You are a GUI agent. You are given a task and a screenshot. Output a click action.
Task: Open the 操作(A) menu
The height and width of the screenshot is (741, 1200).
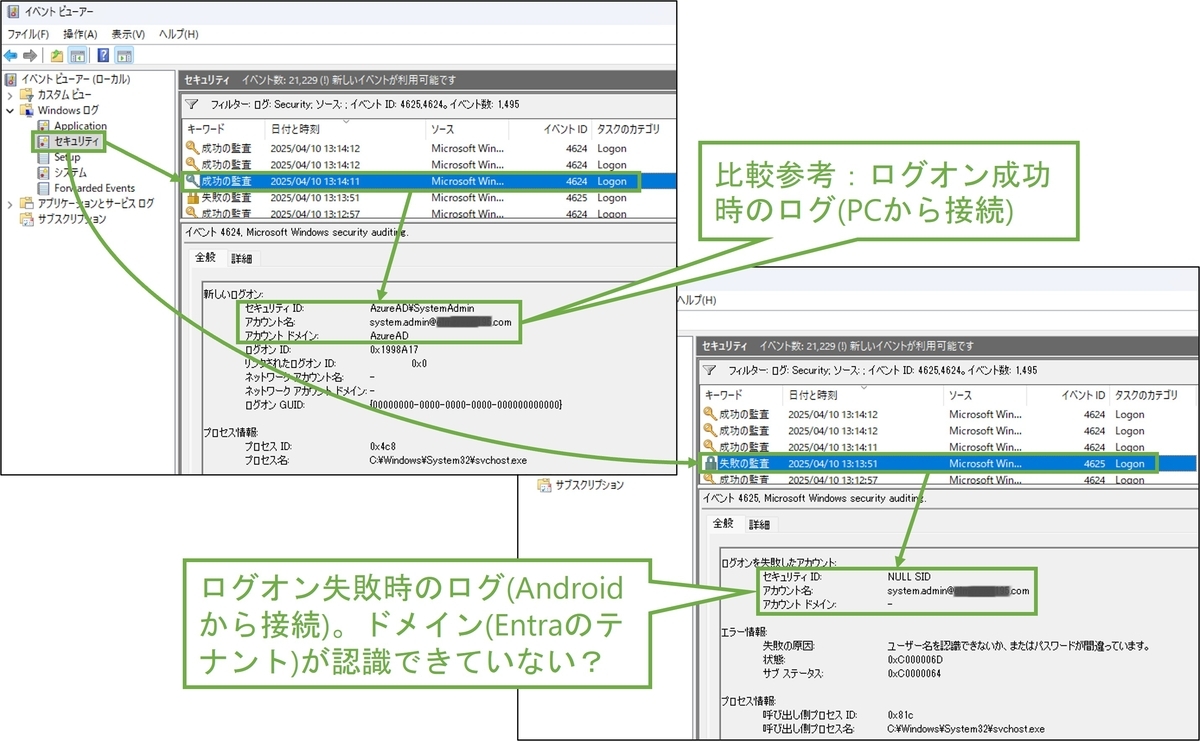point(80,34)
